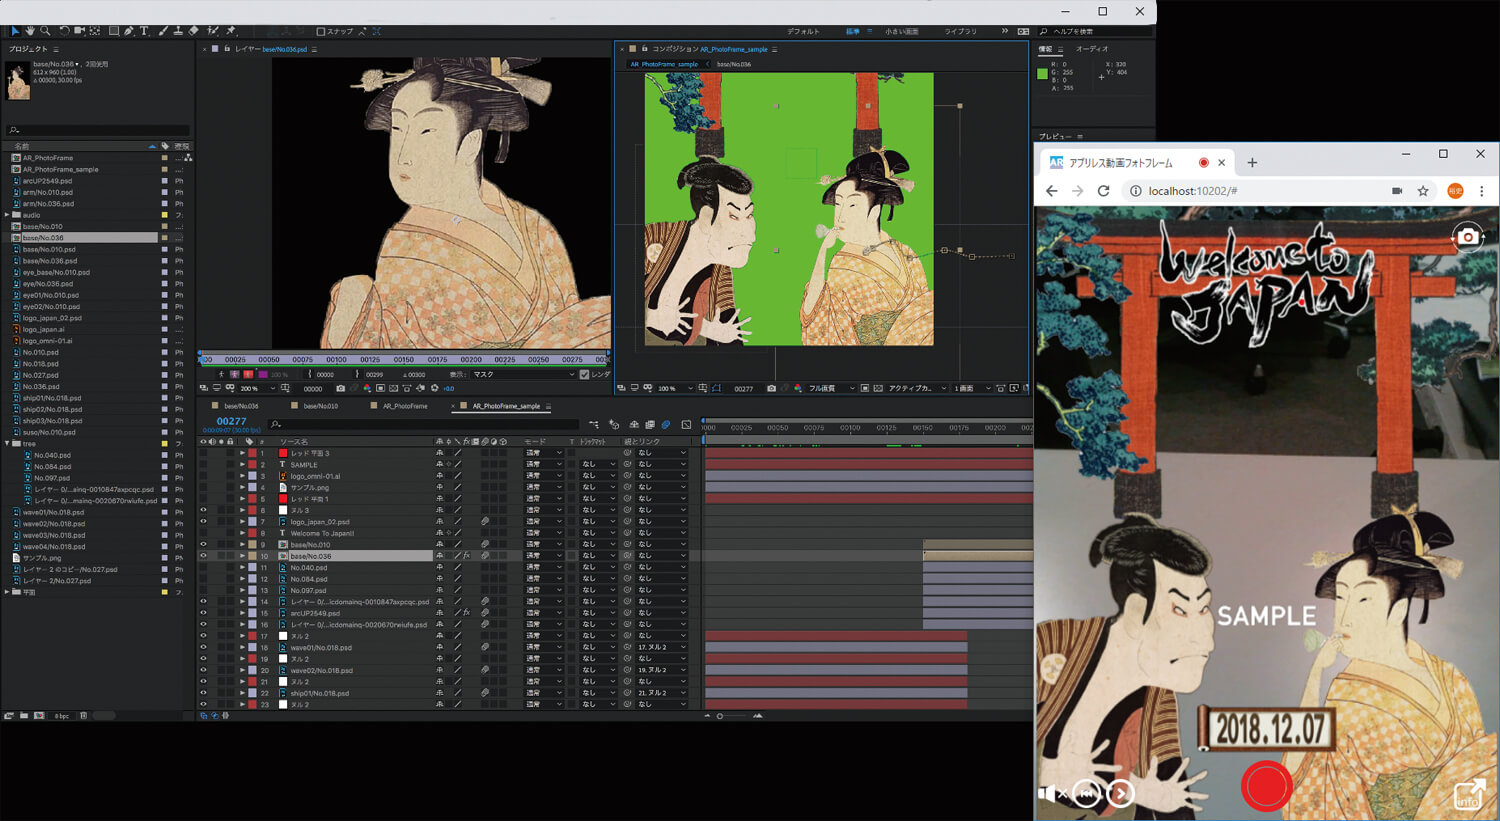Screen dimensions: 1500x821
Task: Enable the snap checkbox (スナップ)
Action: [321, 32]
